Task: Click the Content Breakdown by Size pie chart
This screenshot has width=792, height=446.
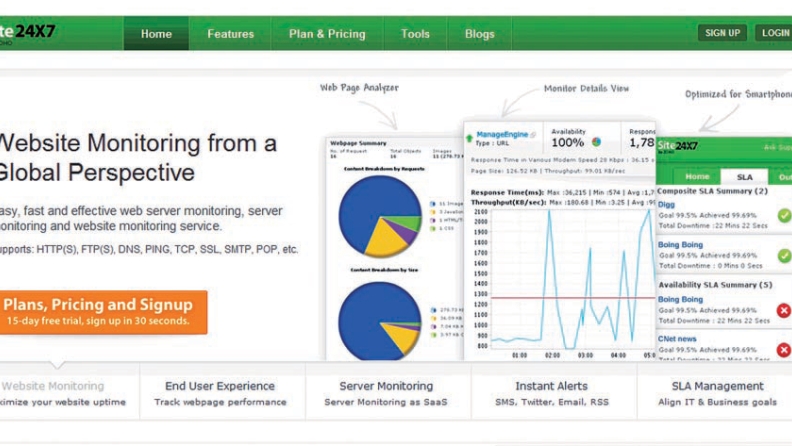Action: [x=380, y=321]
